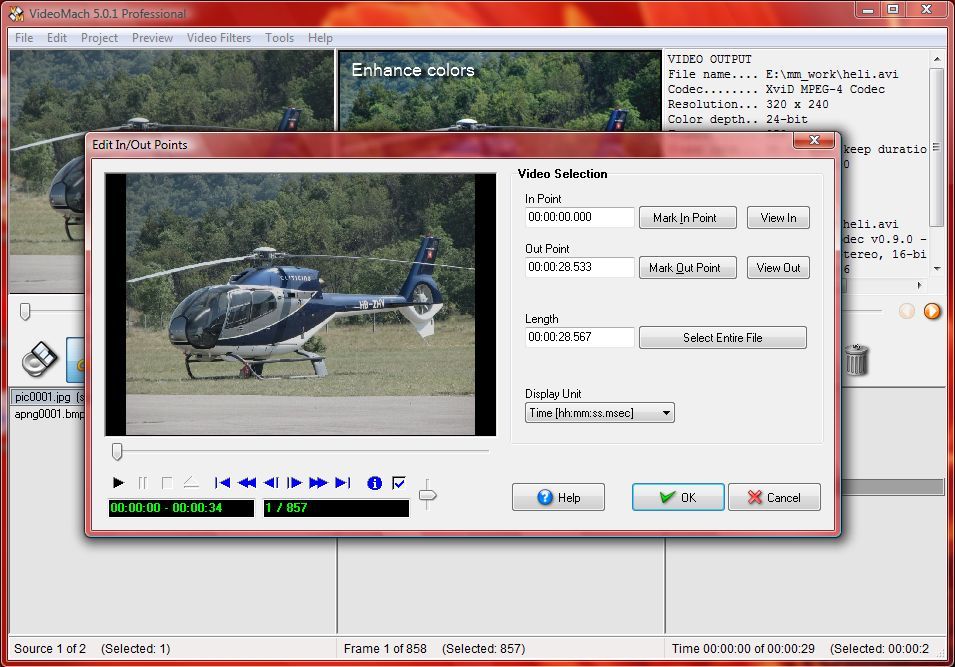Toggle the checkbox next to the info icon

[x=399, y=483]
